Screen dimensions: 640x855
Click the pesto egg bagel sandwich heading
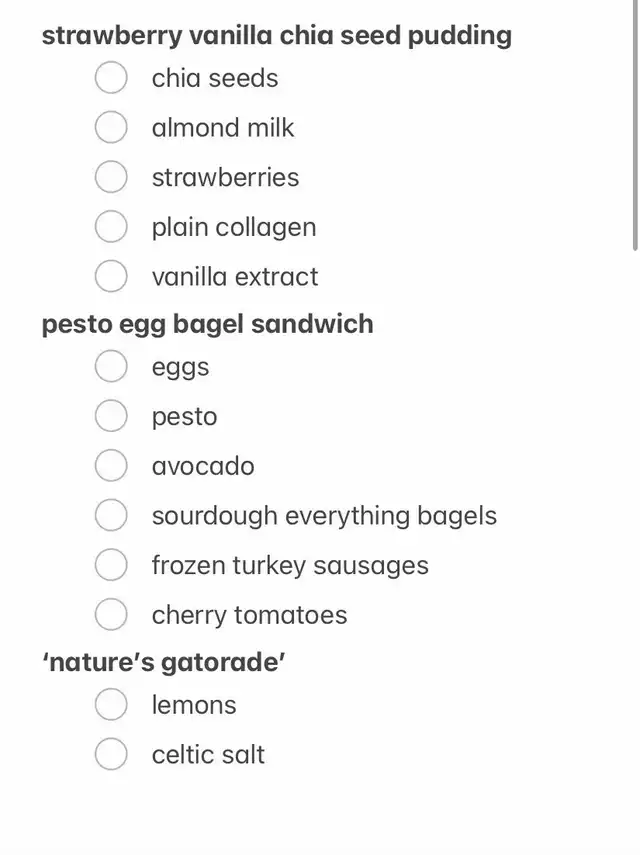point(208,324)
